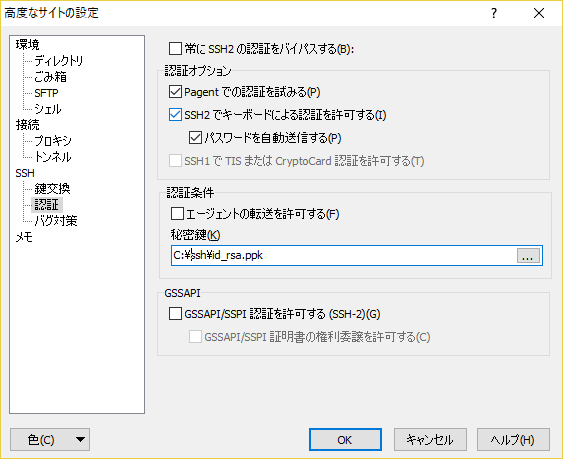Click the キャンセル button
The image size is (563, 459).
coord(430,440)
